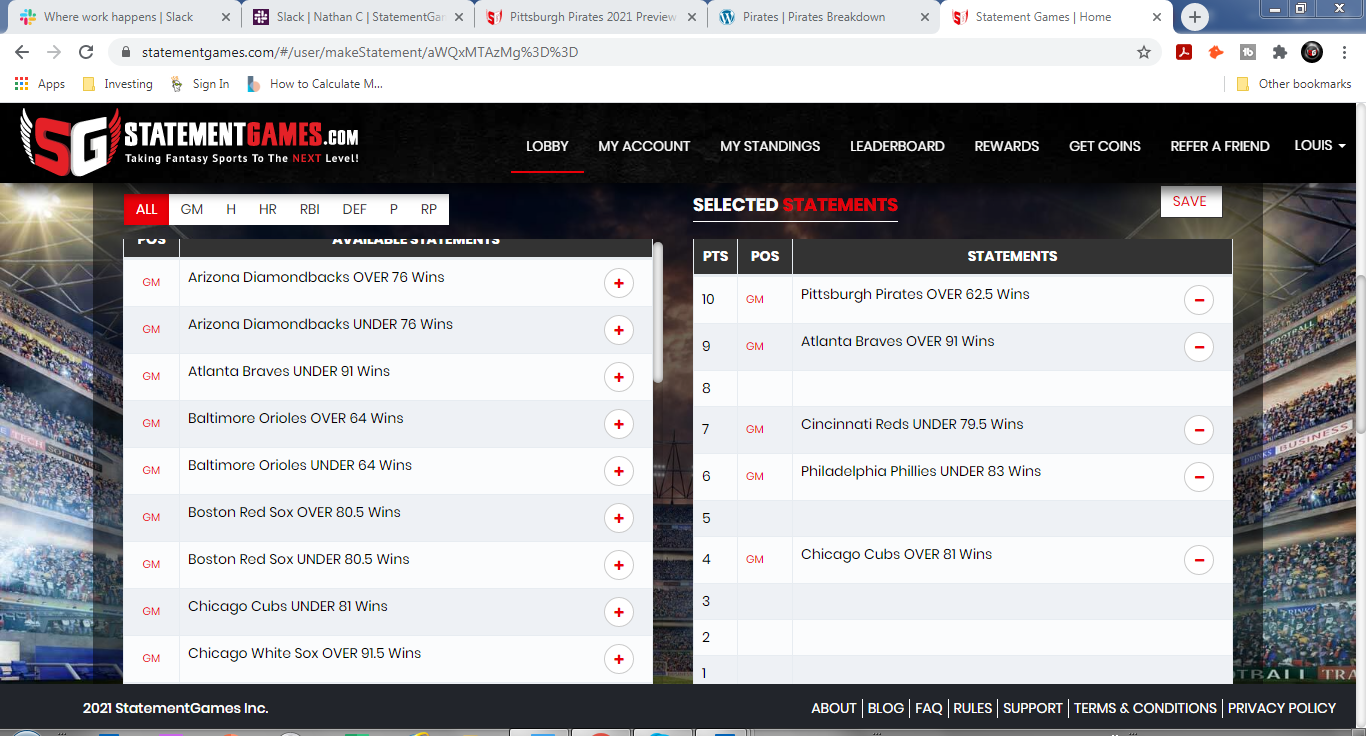Filter statements by RP
1366x736 pixels.
pyautogui.click(x=429, y=209)
